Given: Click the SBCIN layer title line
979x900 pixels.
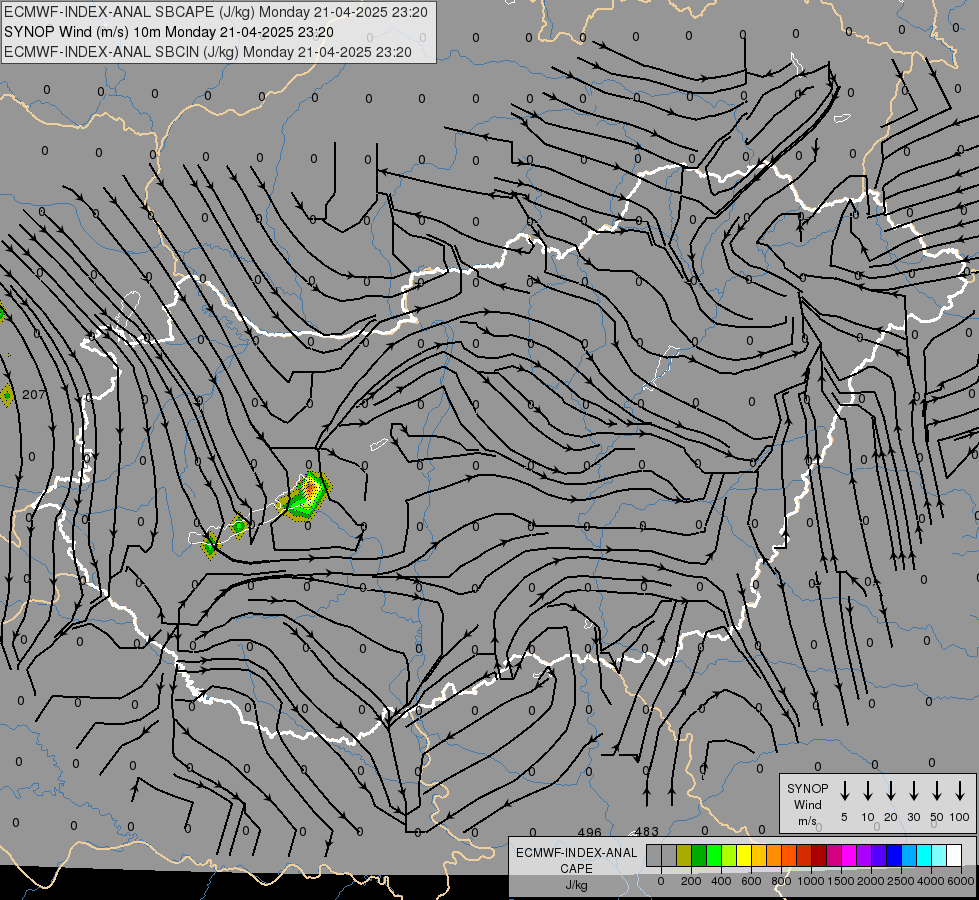Looking at the screenshot, I should 208,52.
